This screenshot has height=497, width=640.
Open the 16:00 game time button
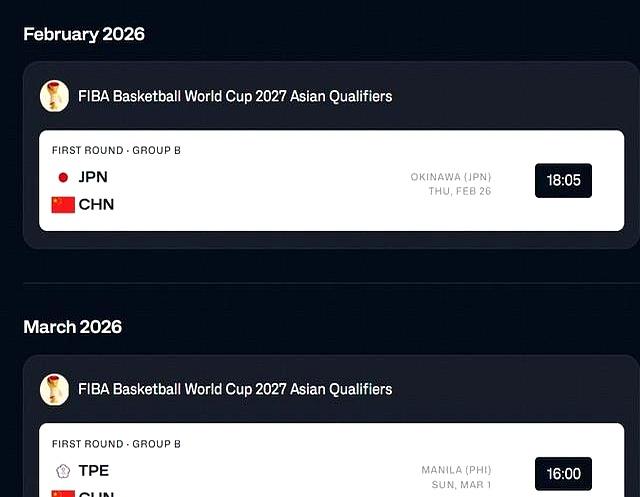click(563, 473)
